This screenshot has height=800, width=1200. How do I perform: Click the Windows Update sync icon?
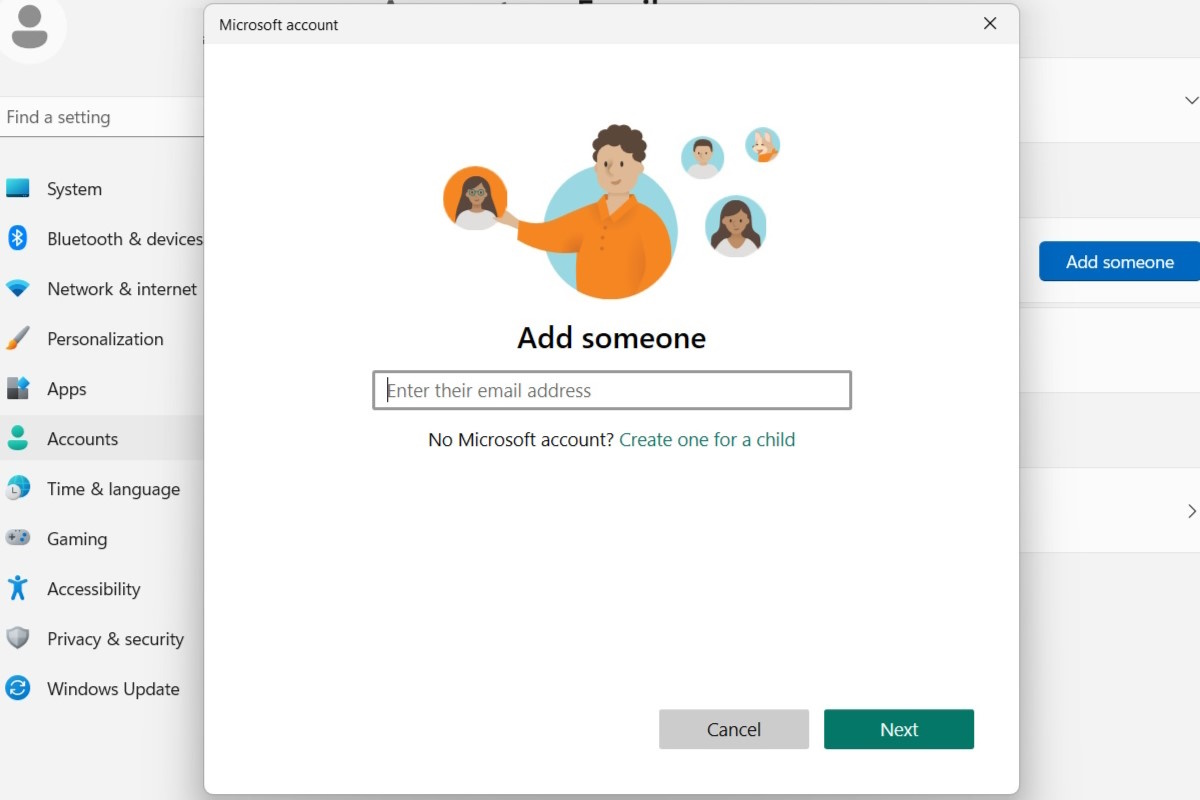point(18,688)
